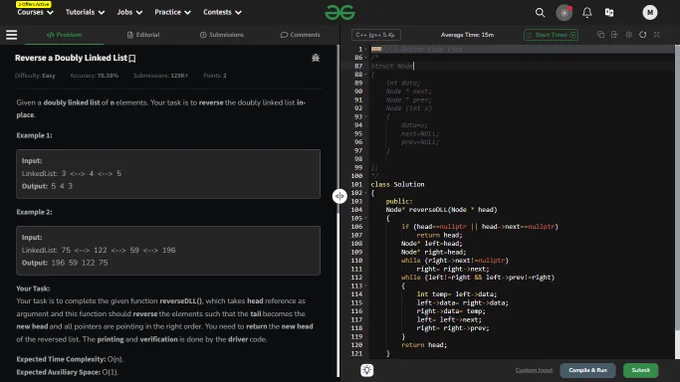The width and height of the screenshot is (680, 382).
Task: Collapse code fold at line 102
Action: point(366,193)
